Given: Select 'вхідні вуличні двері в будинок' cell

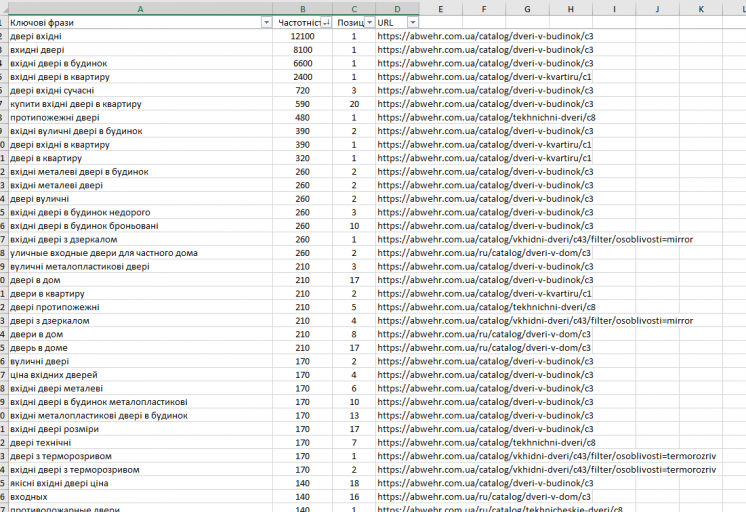Looking at the screenshot, I should pyautogui.click(x=140, y=131).
